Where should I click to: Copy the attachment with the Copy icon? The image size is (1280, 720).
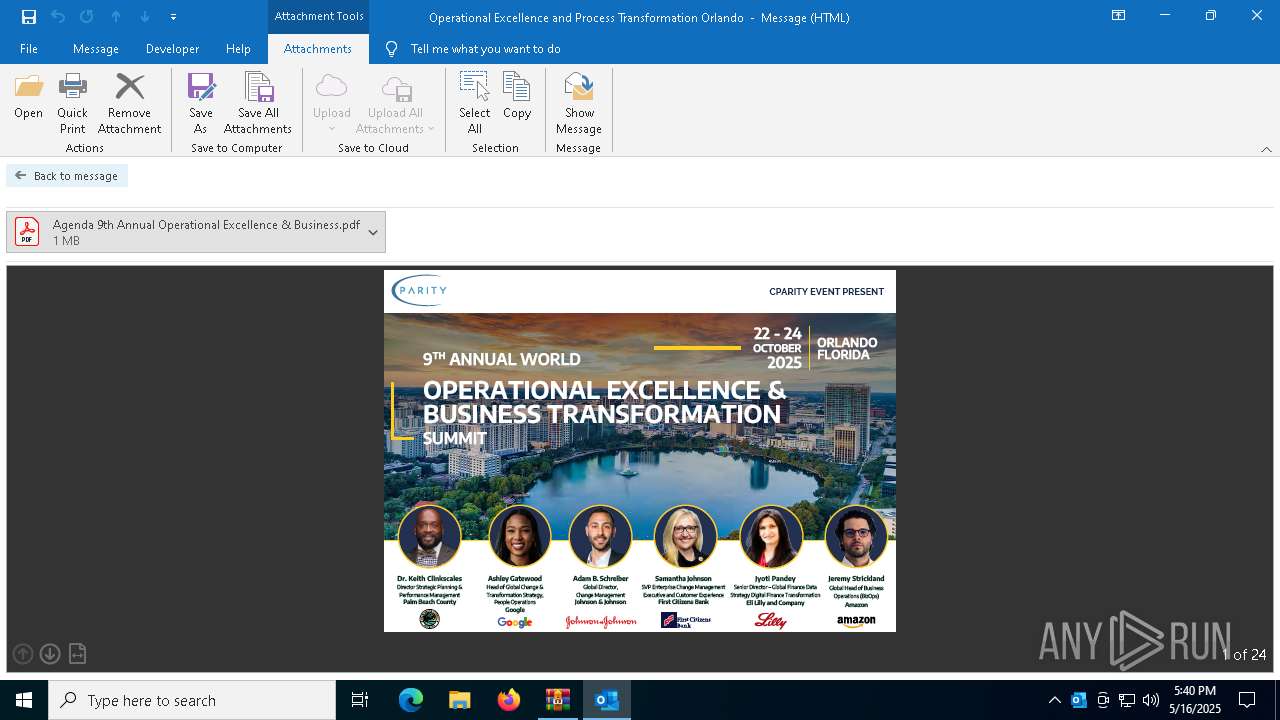[x=517, y=97]
